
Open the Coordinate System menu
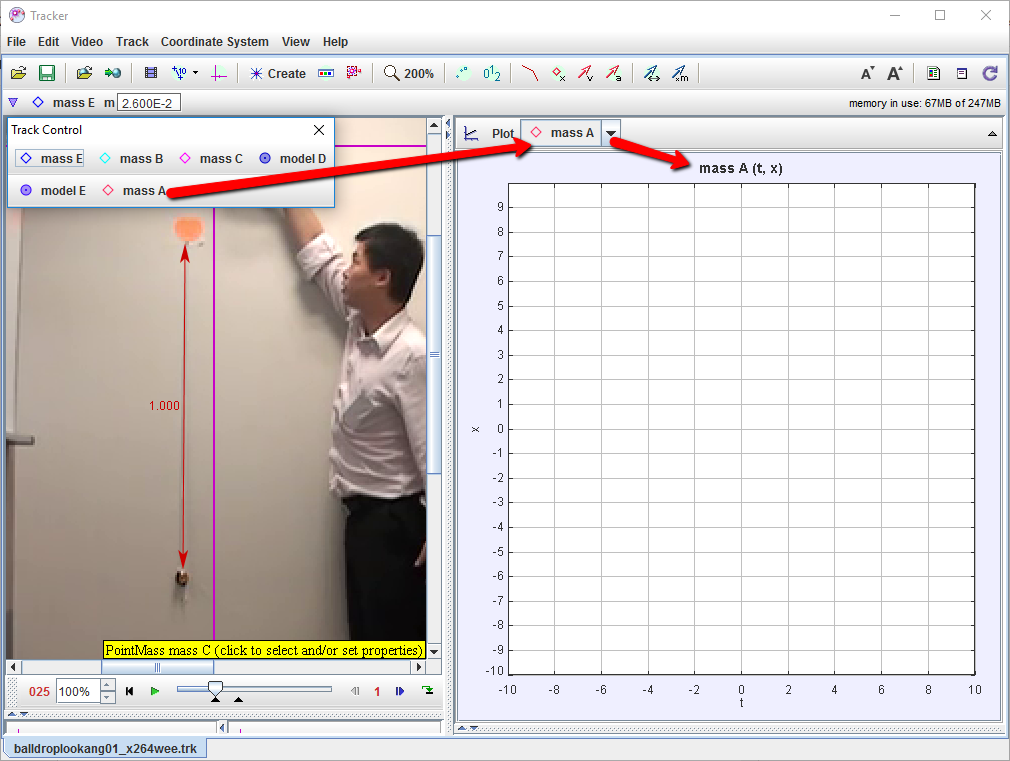tap(214, 42)
